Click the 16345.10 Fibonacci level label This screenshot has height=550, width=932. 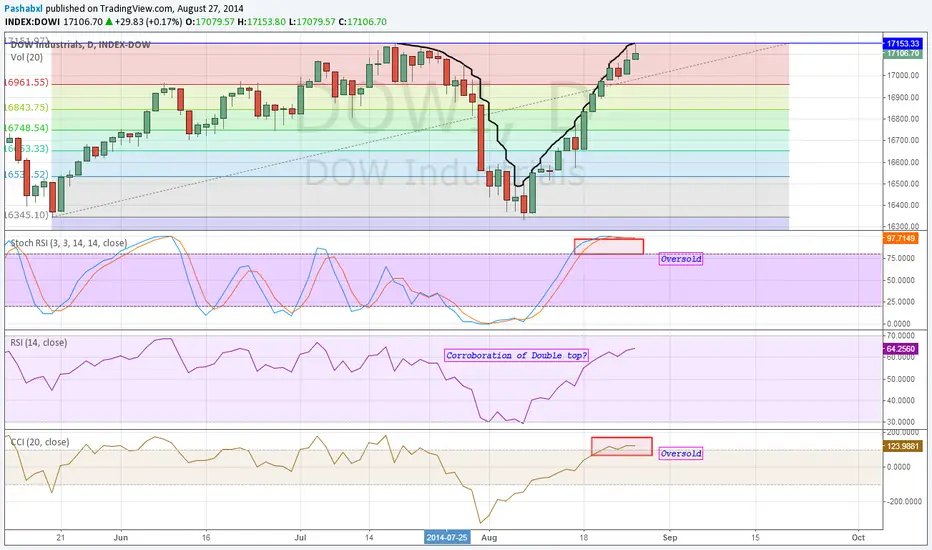pyautogui.click(x=26, y=215)
